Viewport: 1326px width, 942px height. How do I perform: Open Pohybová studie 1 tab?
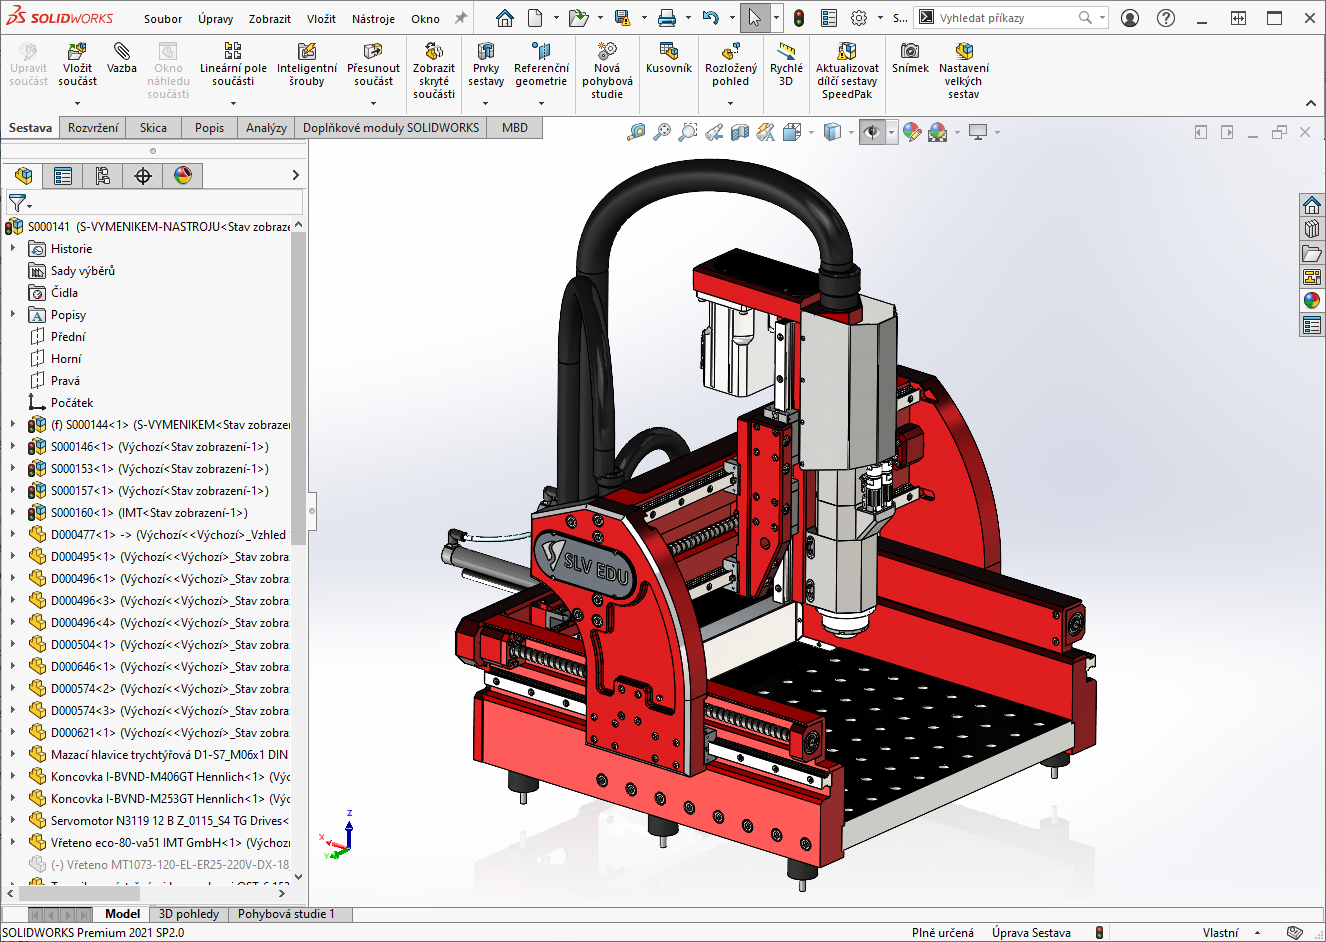pyautogui.click(x=286, y=914)
